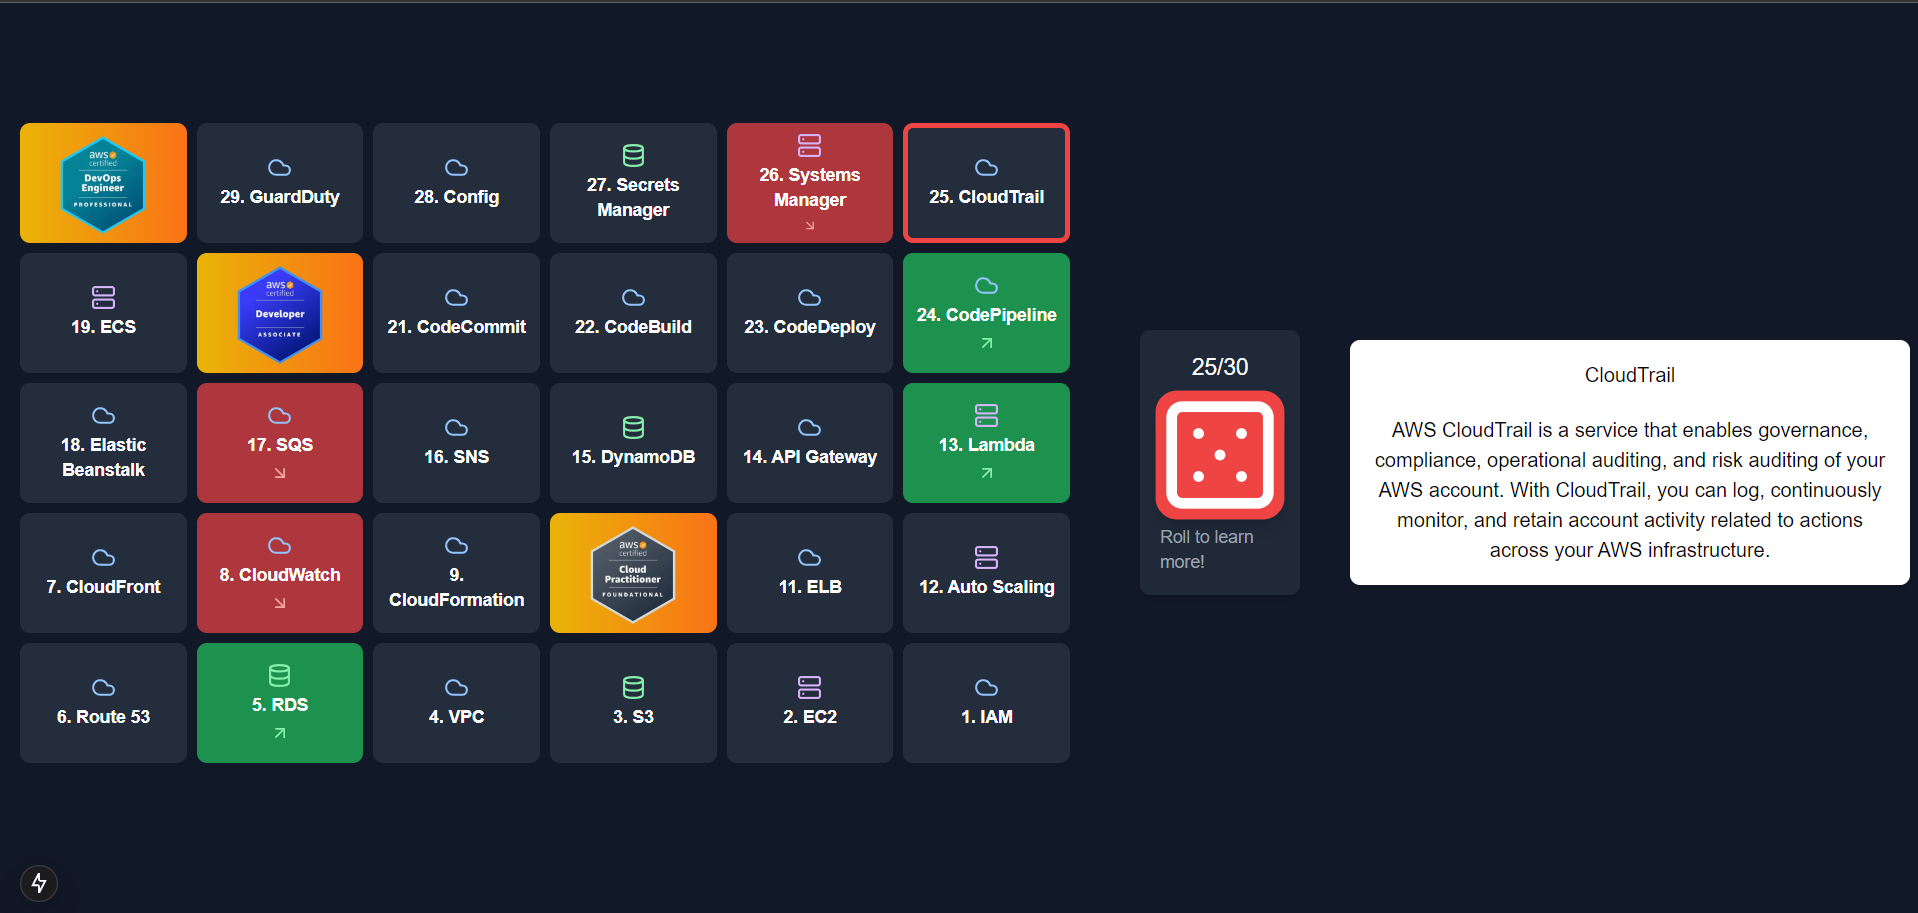Click the "14. API Gateway" label

point(810,457)
